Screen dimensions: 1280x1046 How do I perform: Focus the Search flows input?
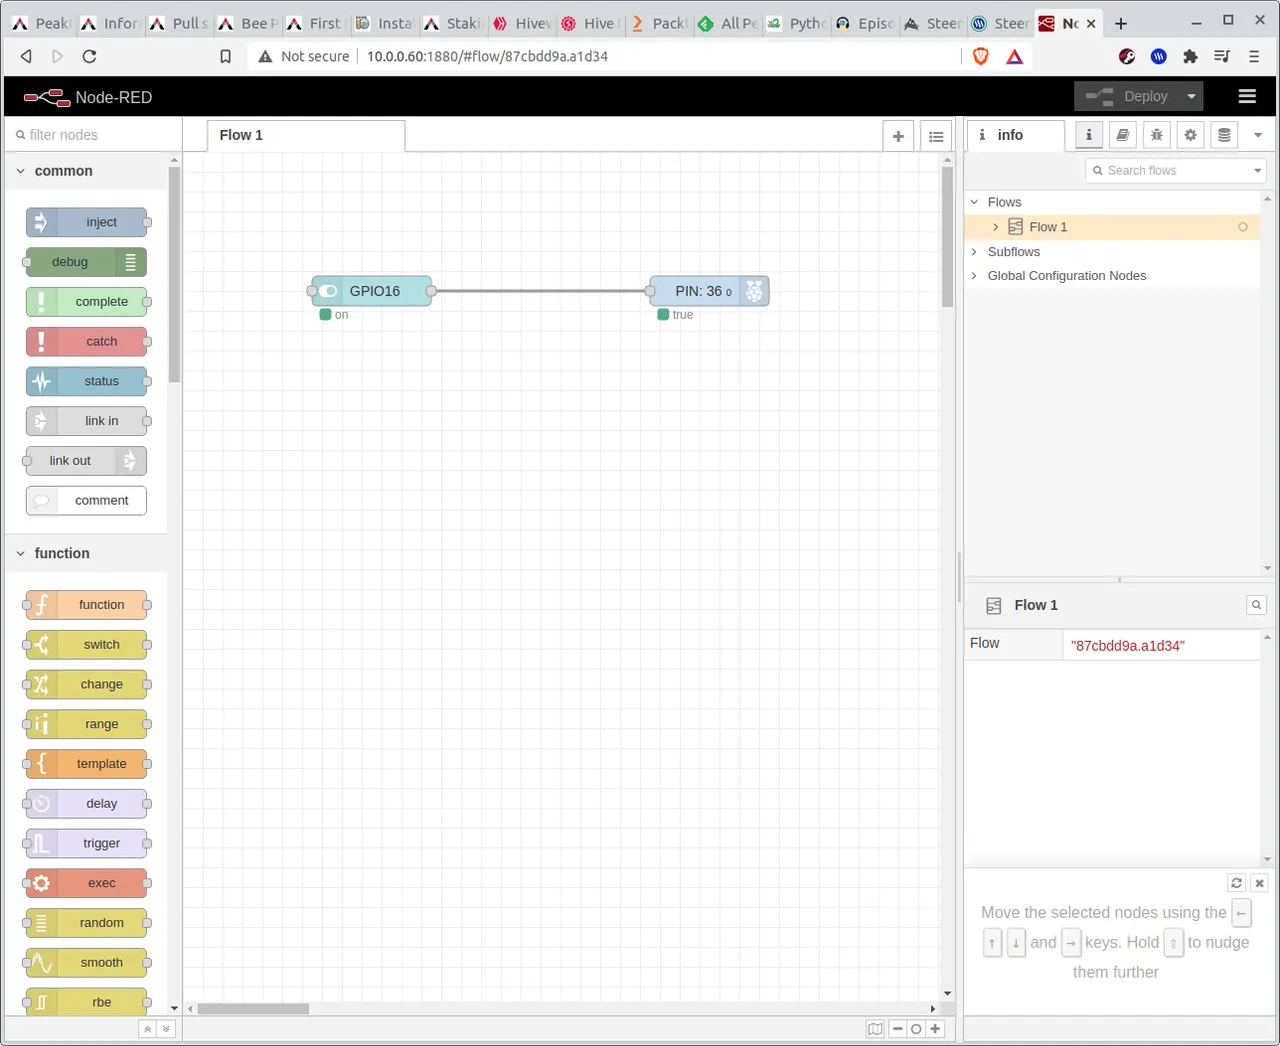1169,171
